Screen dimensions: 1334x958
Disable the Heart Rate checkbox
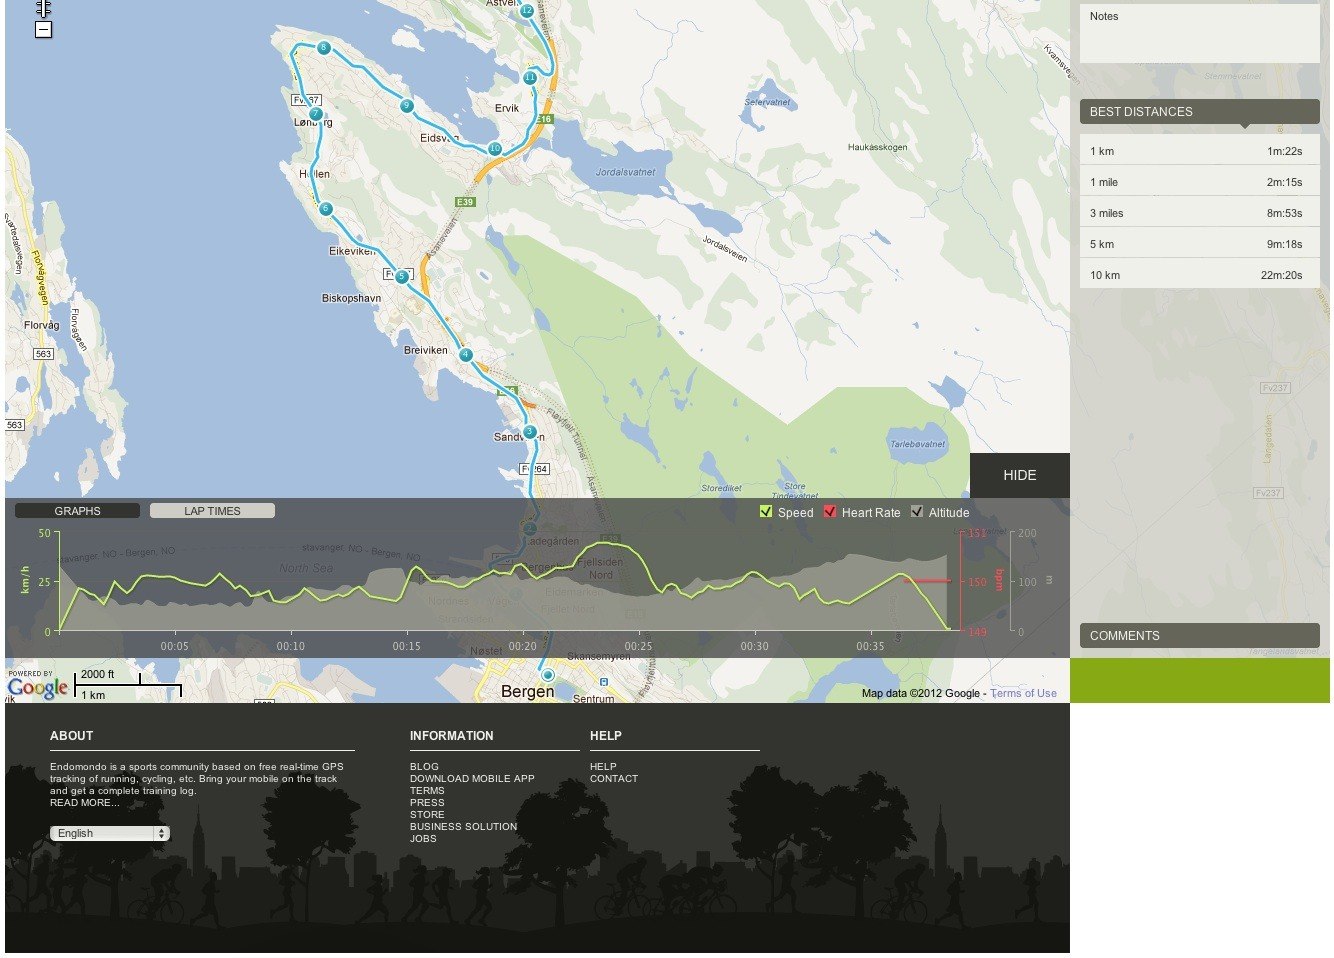pos(829,511)
